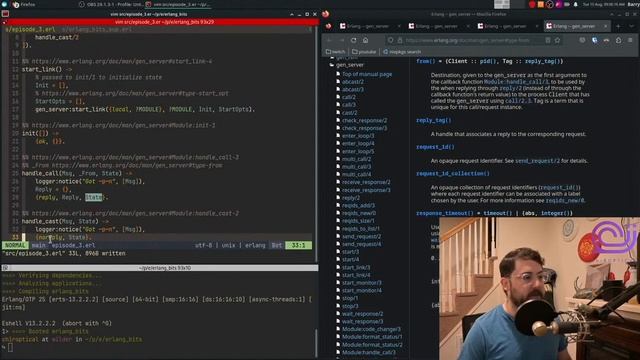
Task: Switch to Firefox in the top panel taskbar
Action: (24, 4)
